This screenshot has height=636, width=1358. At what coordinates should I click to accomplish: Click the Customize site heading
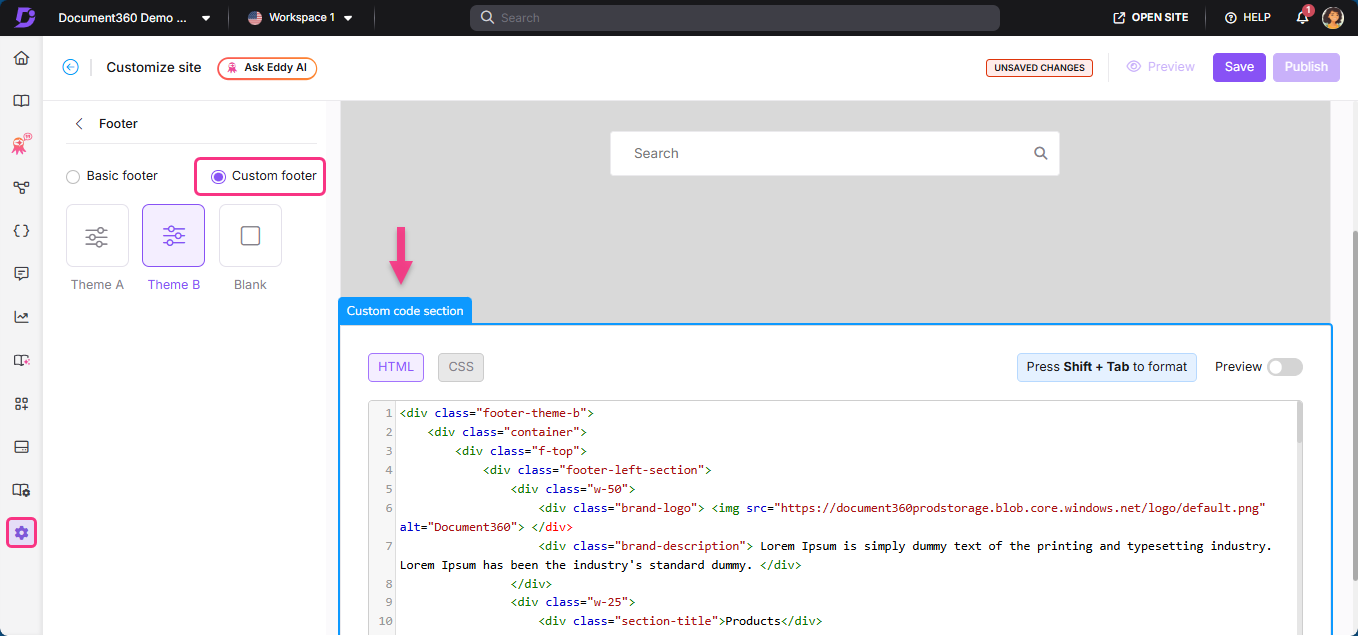point(154,68)
